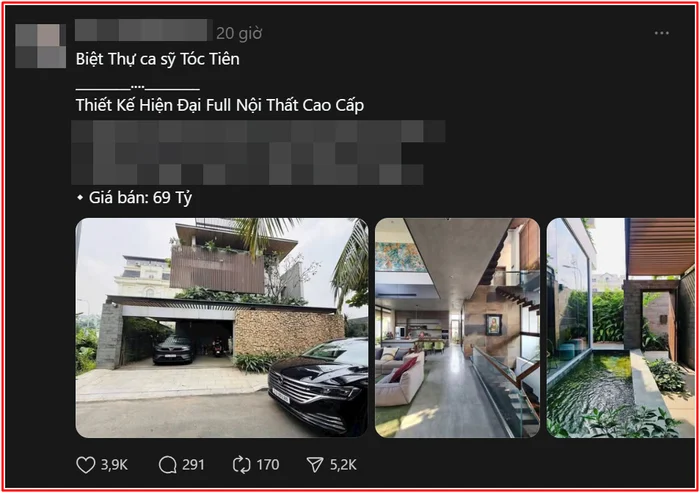Open comments via speech bubble icon
Image resolution: width=700 pixels, height=493 pixels.
167,465
